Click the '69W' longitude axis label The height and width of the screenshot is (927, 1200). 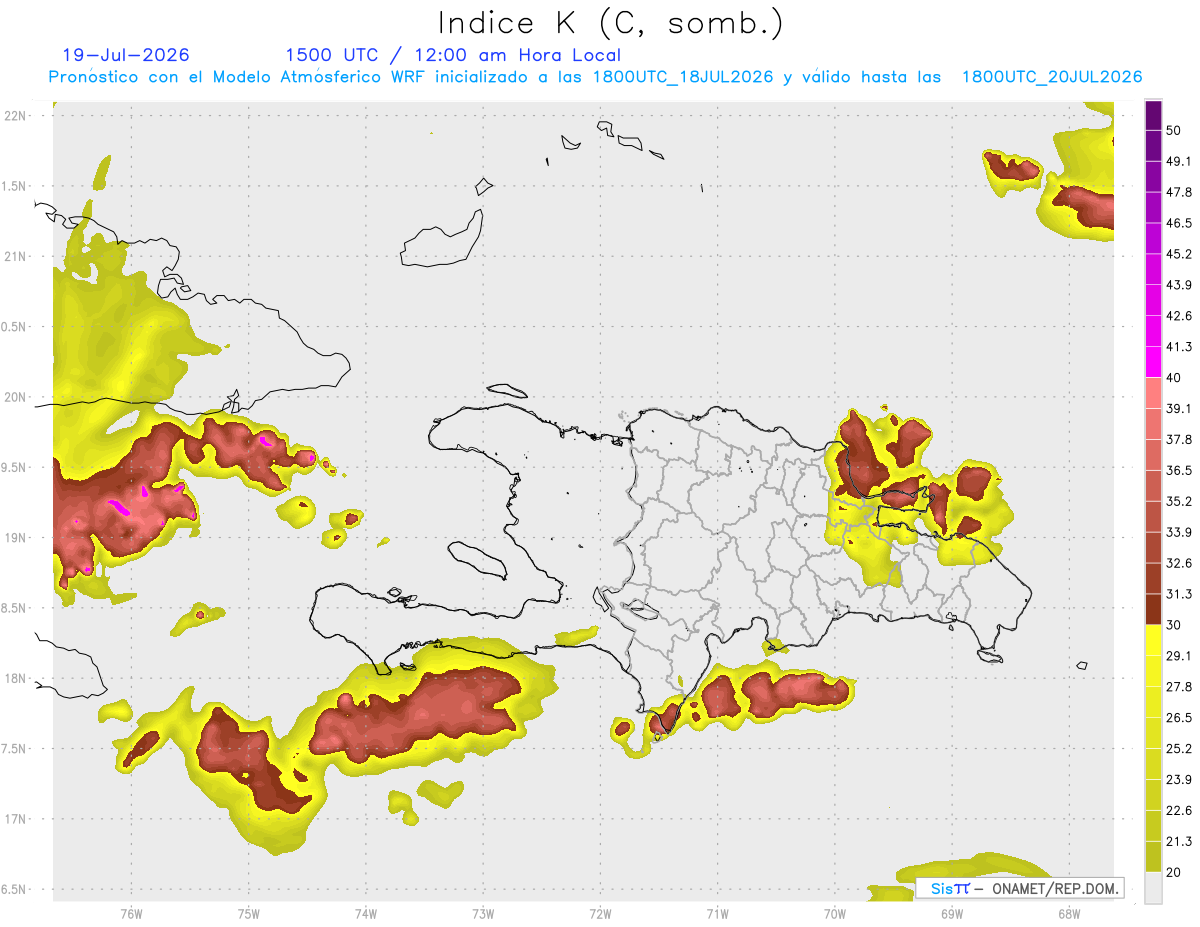click(x=952, y=914)
